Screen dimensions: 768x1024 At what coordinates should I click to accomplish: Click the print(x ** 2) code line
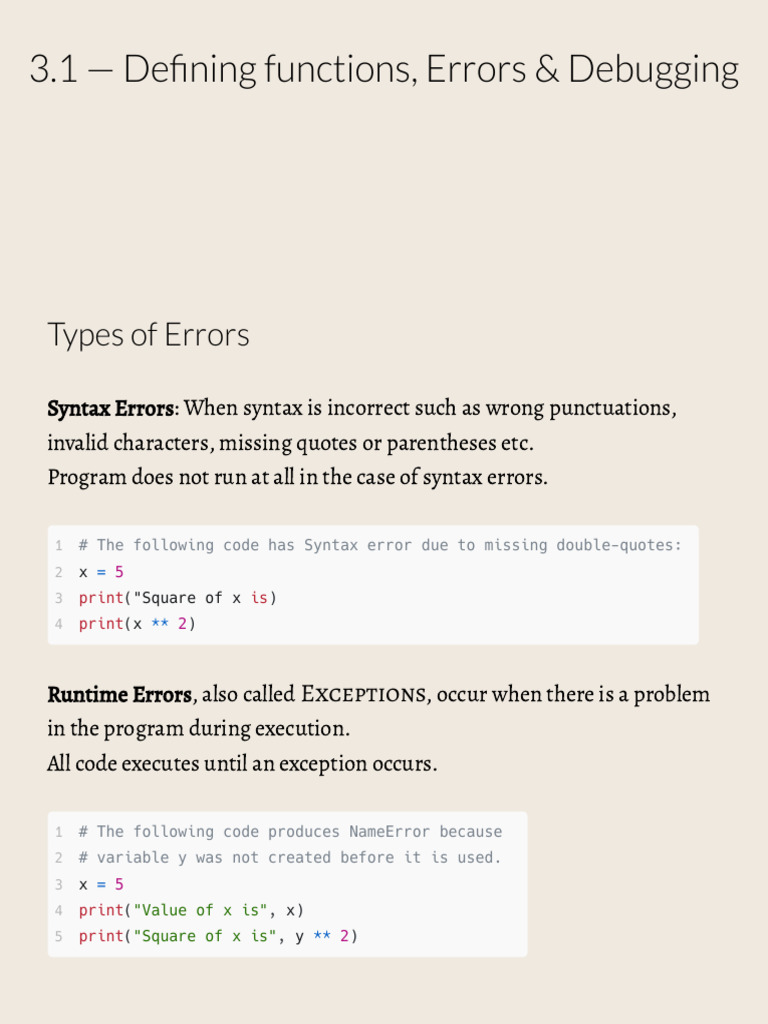tap(137, 624)
